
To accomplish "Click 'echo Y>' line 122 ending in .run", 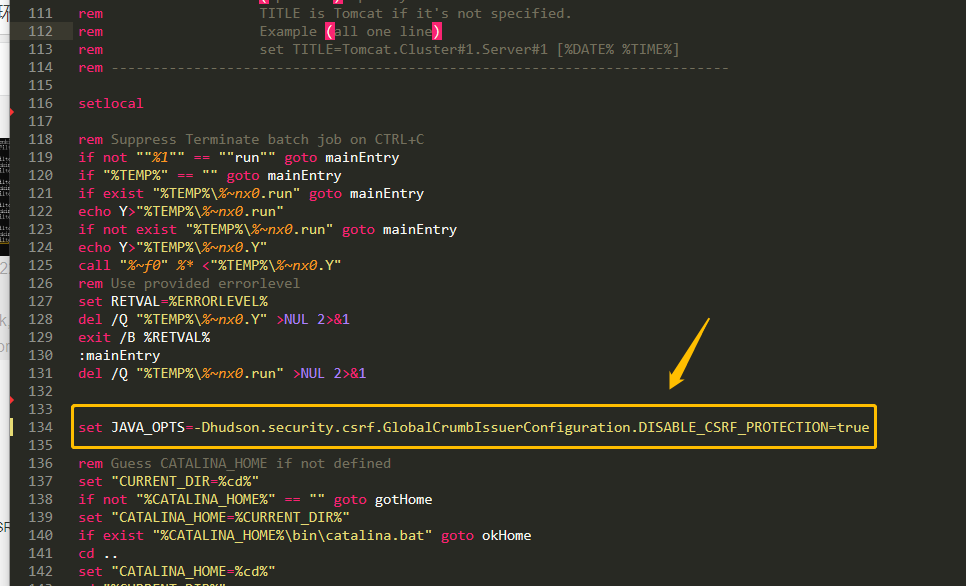I will (x=181, y=211).
